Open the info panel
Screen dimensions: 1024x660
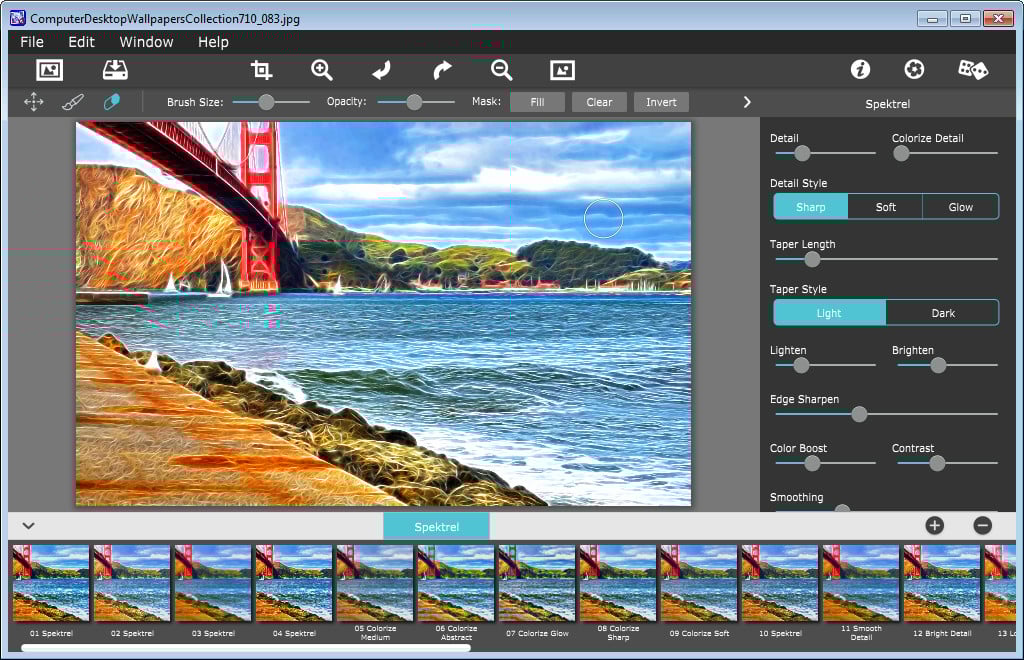[x=859, y=70]
